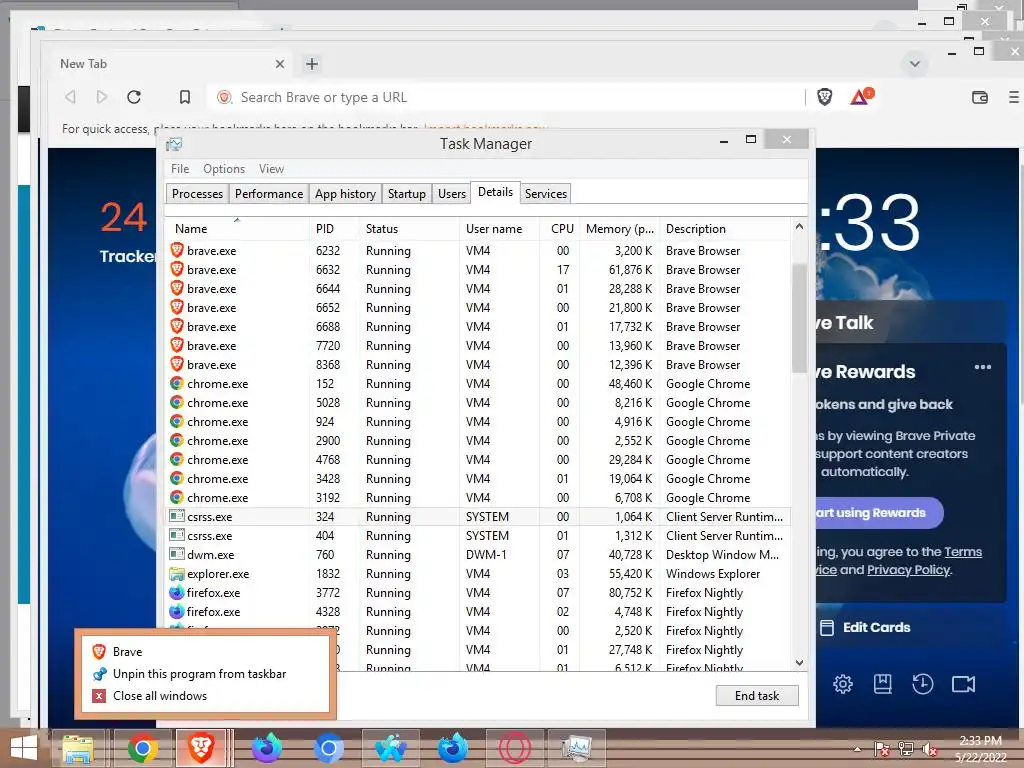This screenshot has height=768, width=1024.
Task: Switch to Services tab
Action: (x=546, y=194)
